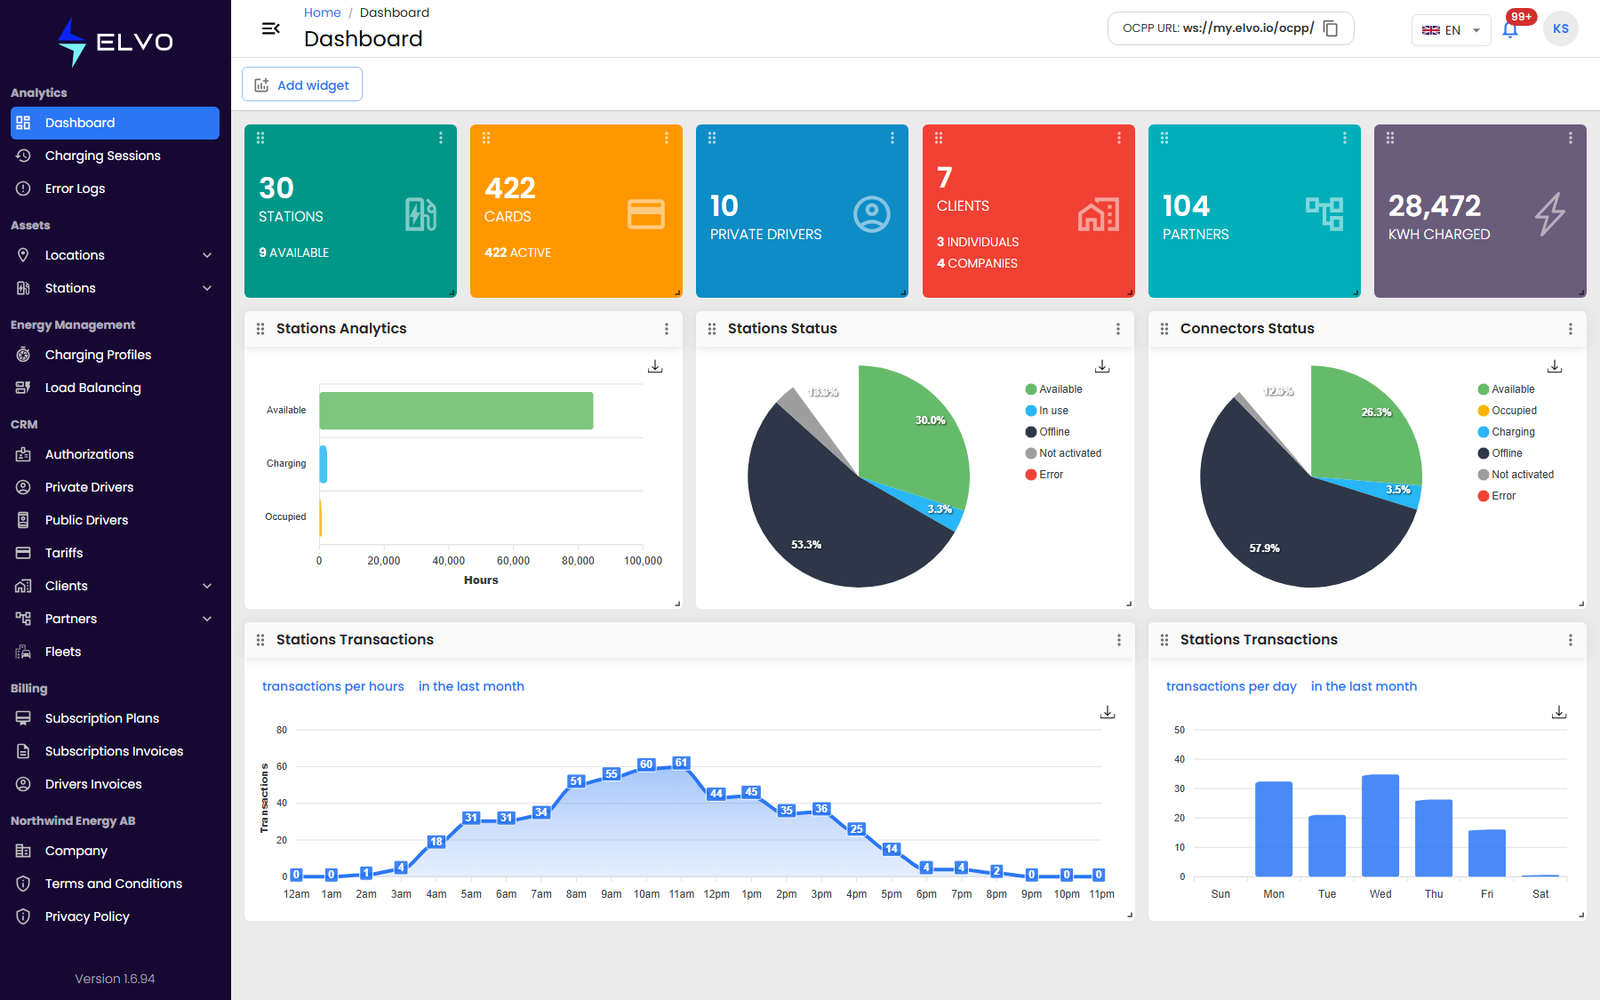Download the transactions per hours chart

(1108, 712)
